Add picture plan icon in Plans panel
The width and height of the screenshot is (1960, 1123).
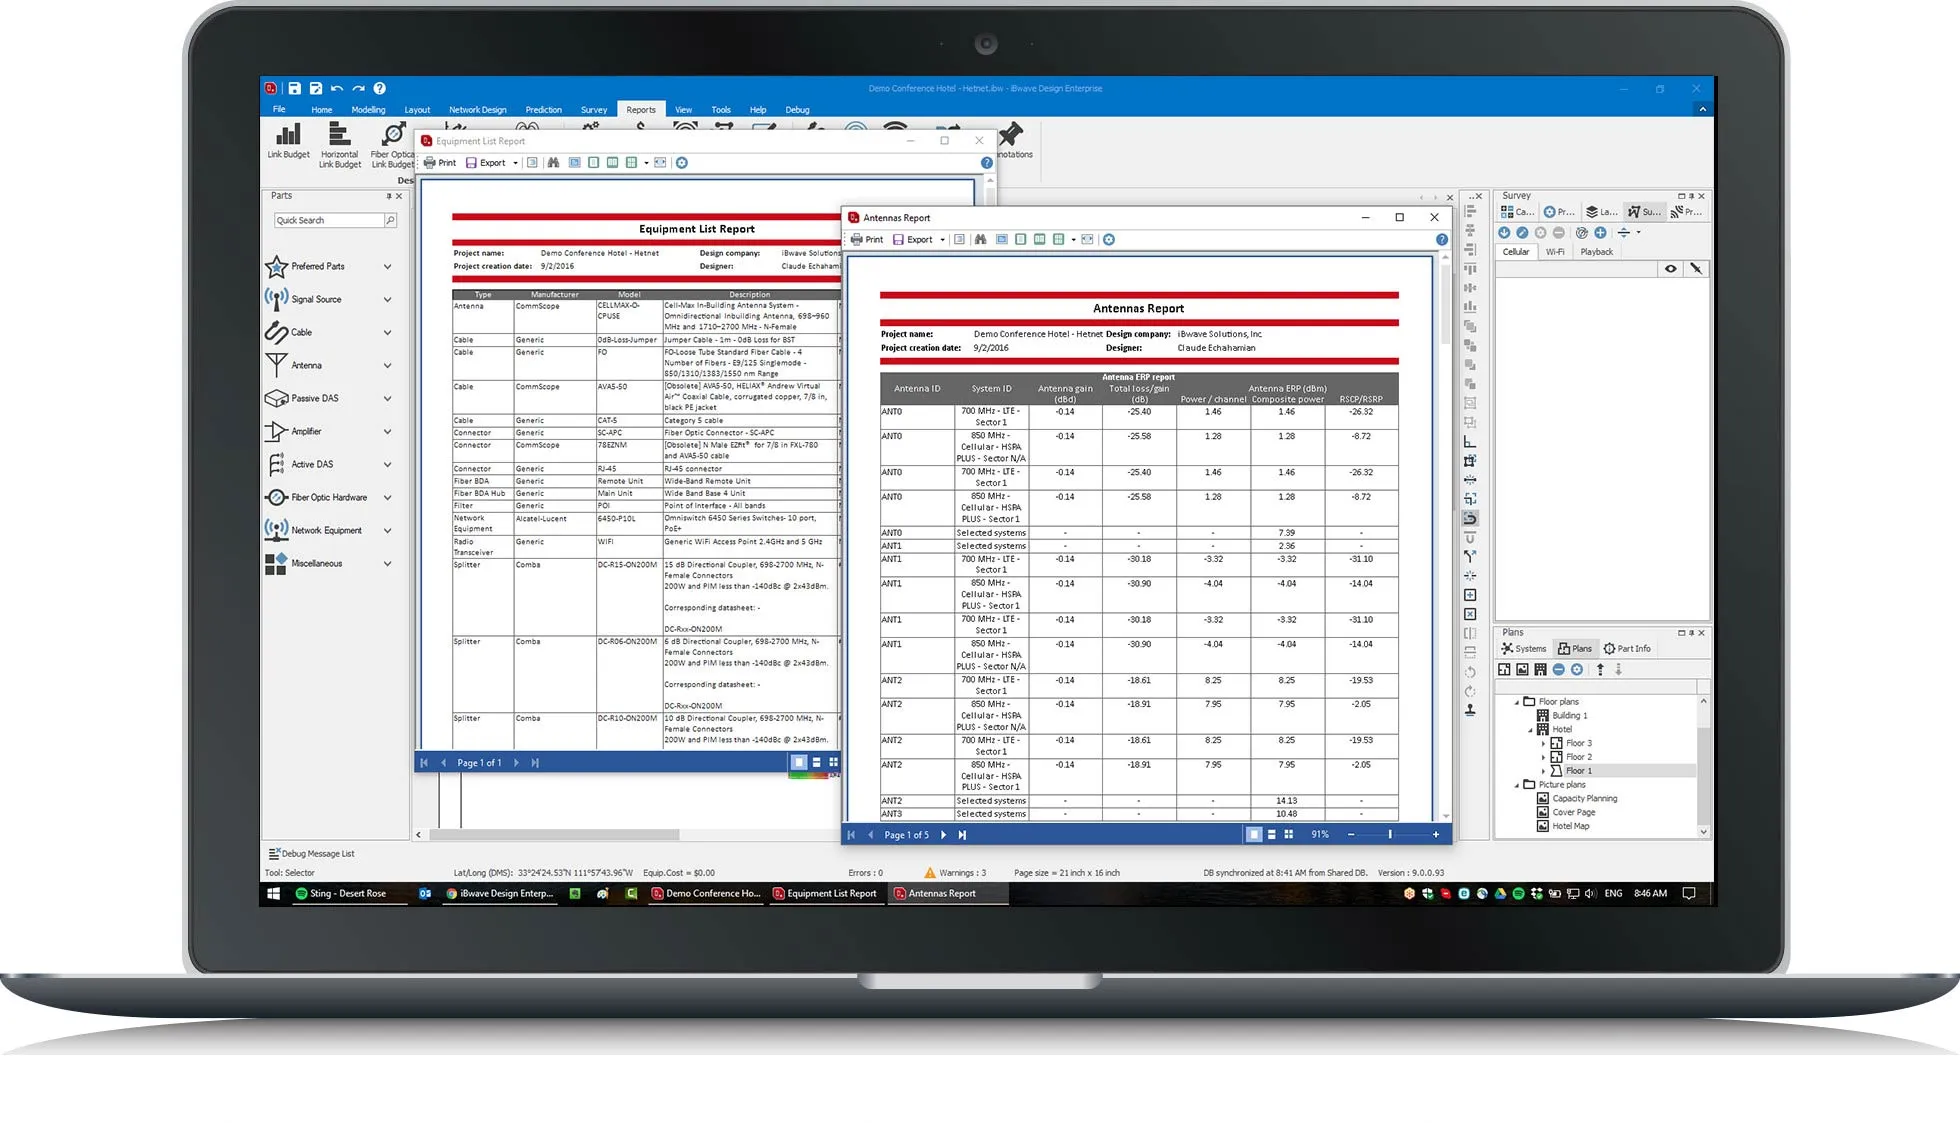point(1522,670)
